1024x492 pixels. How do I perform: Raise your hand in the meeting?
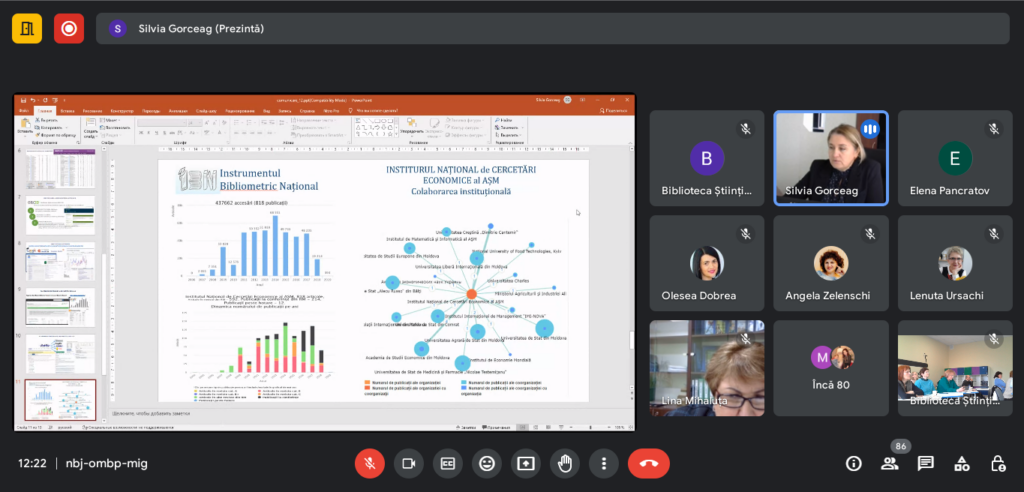(564, 463)
